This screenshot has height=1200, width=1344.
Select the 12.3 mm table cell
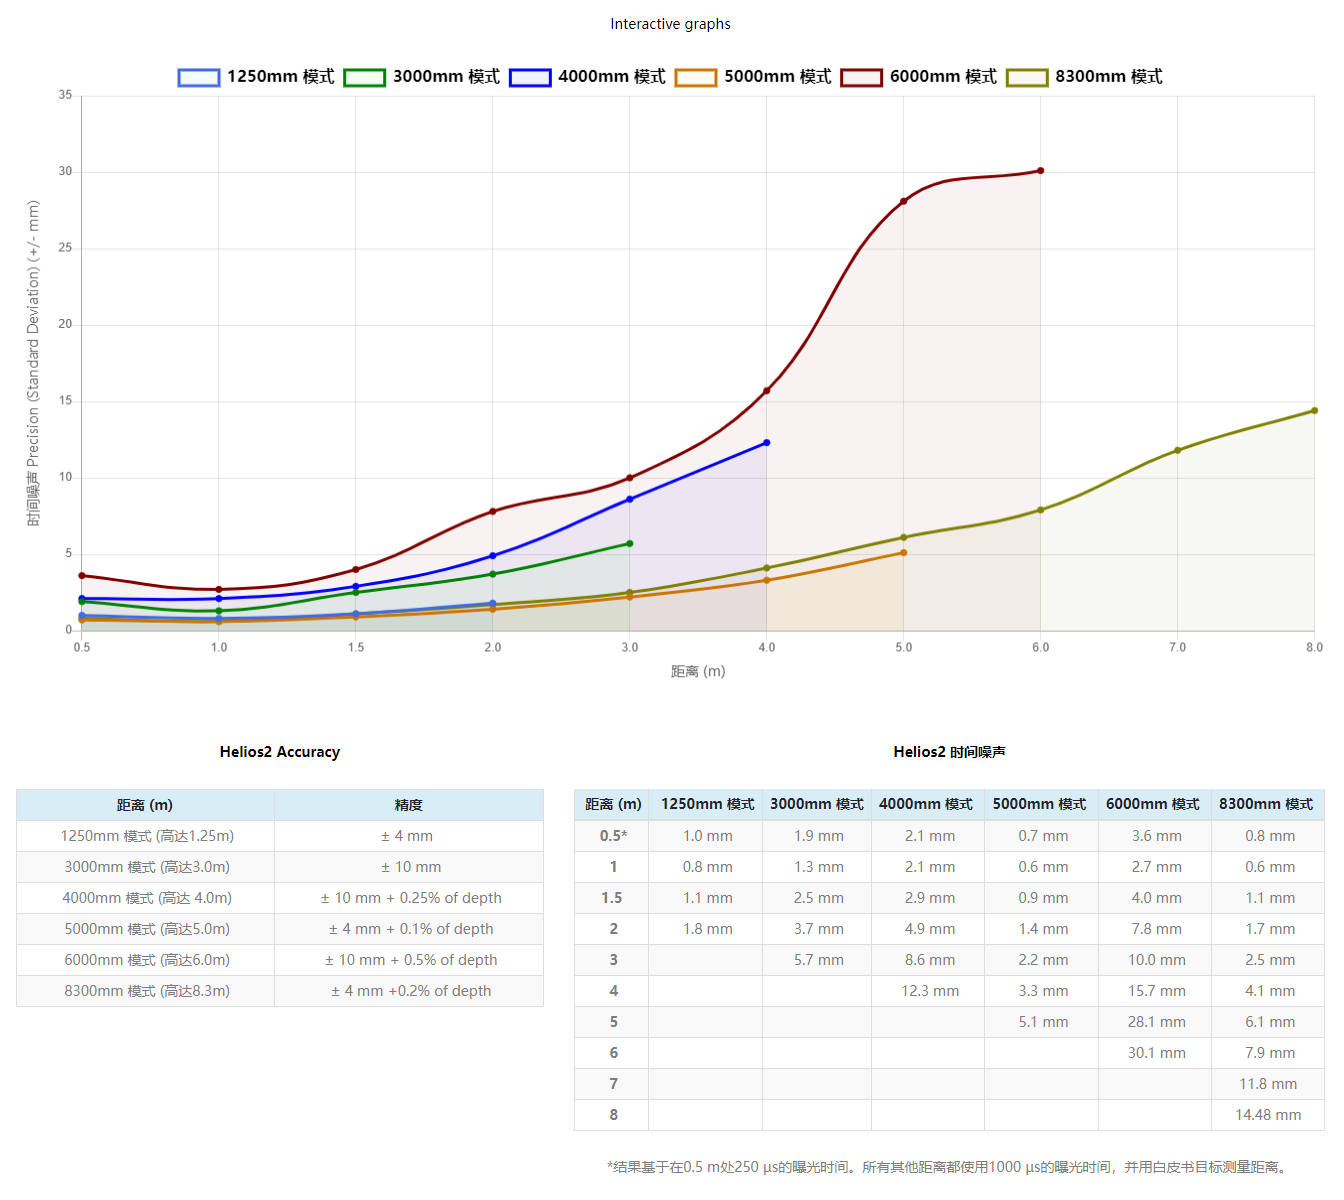pos(929,991)
